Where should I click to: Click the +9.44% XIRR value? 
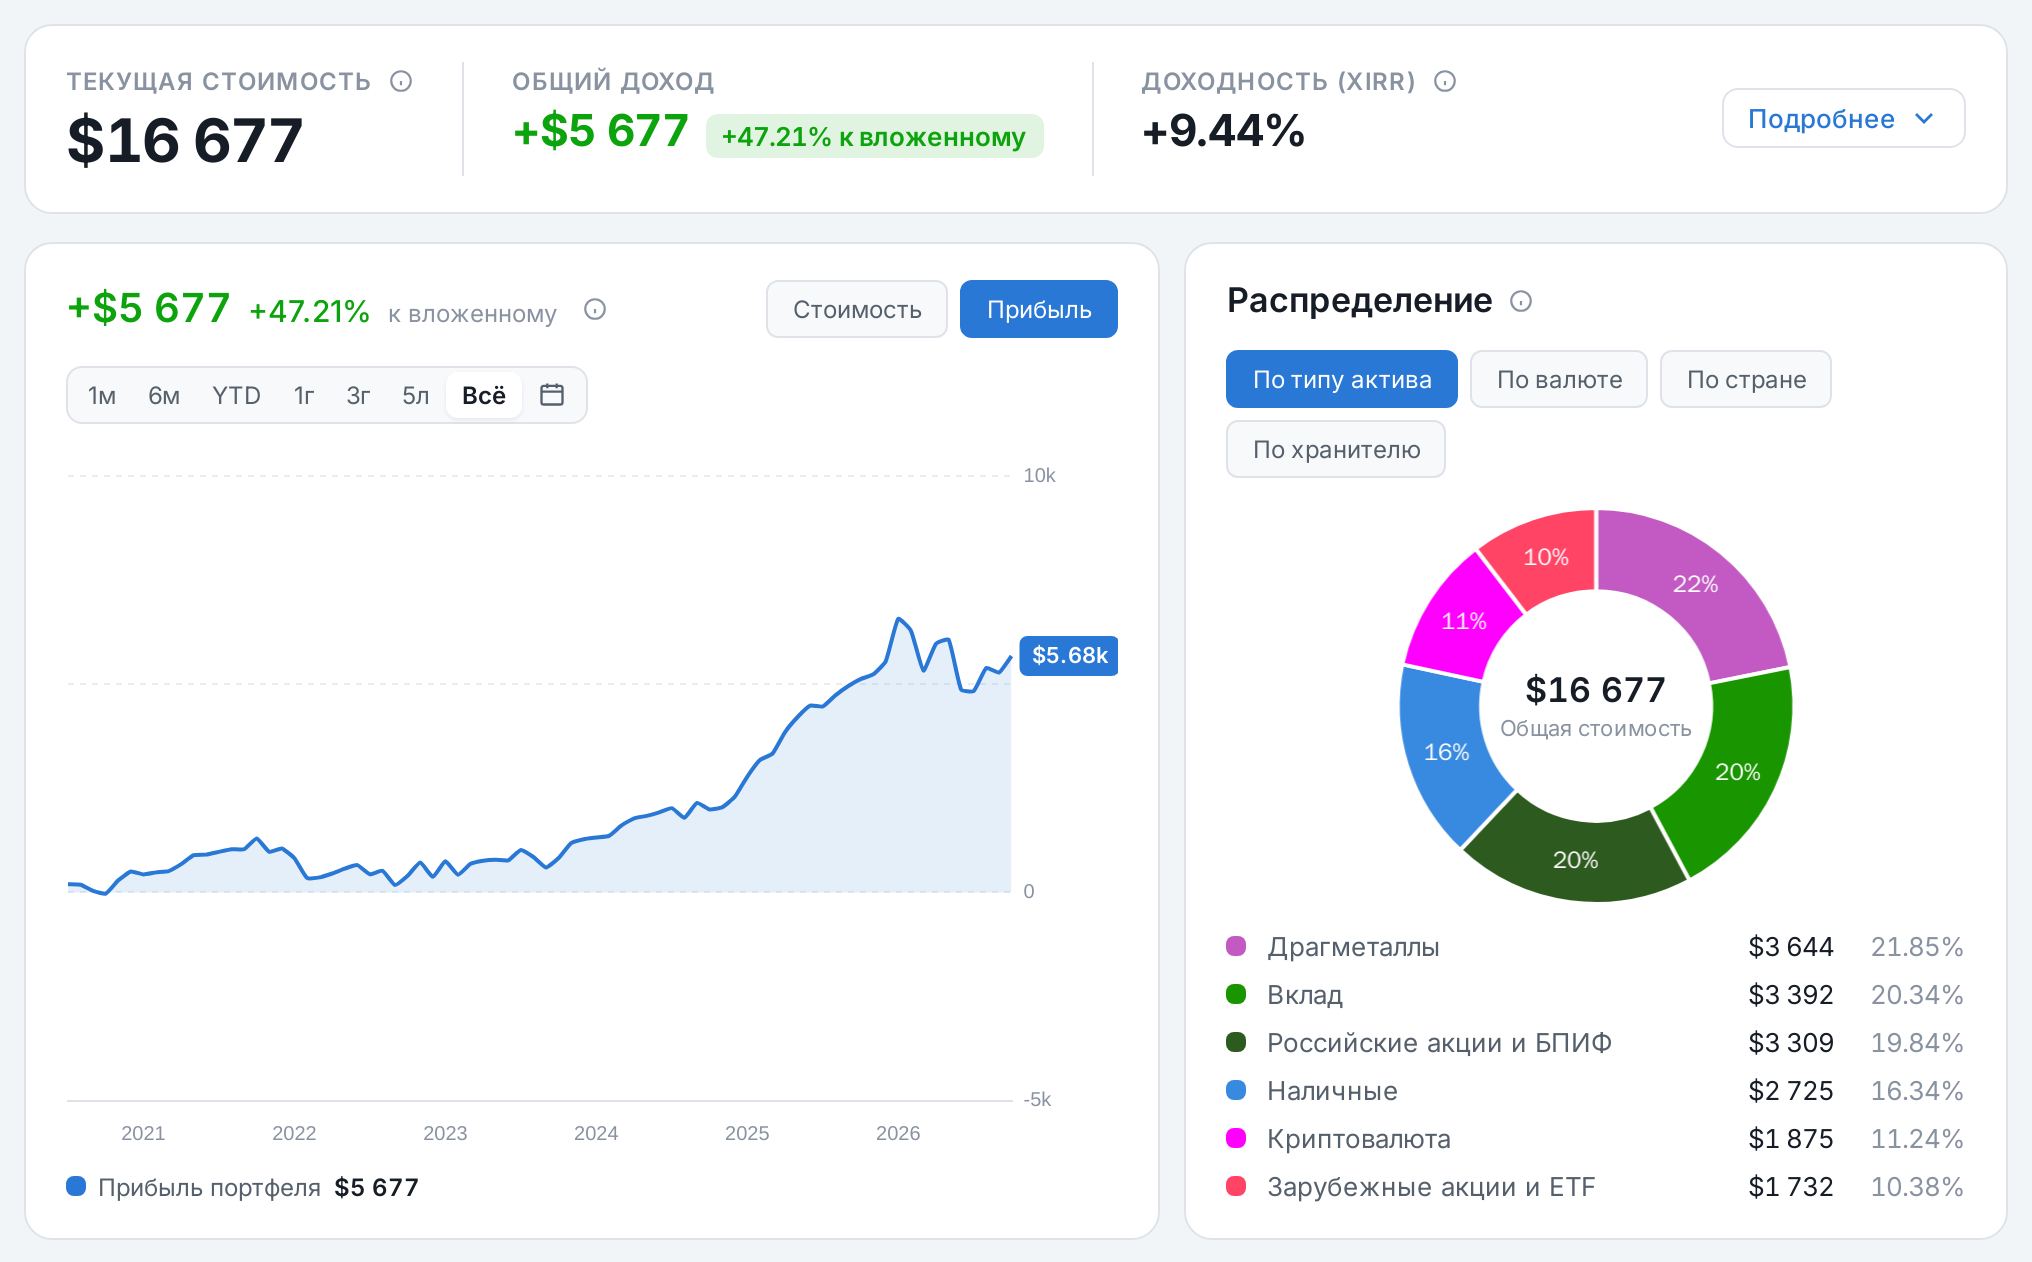(x=1223, y=131)
